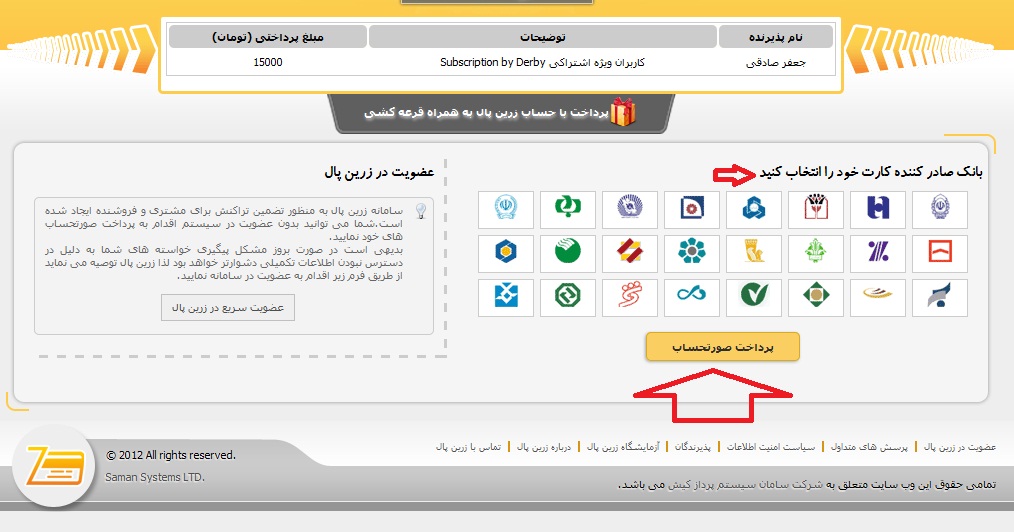Click the merchant name جعفر صادقی

point(775,63)
